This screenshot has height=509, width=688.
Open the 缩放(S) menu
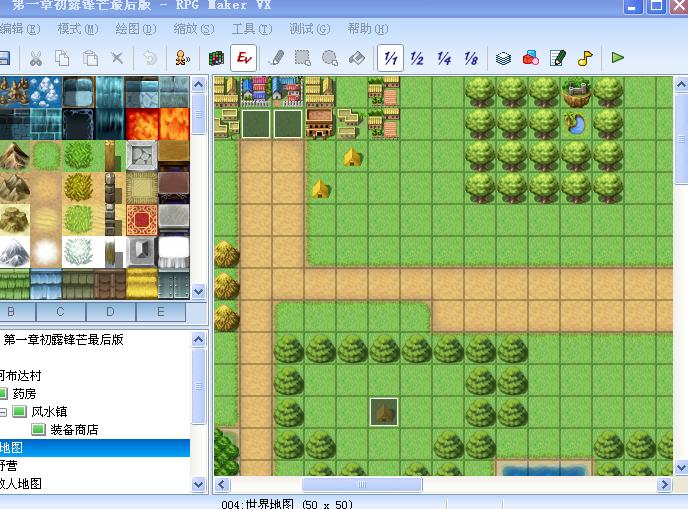pyautogui.click(x=194, y=29)
